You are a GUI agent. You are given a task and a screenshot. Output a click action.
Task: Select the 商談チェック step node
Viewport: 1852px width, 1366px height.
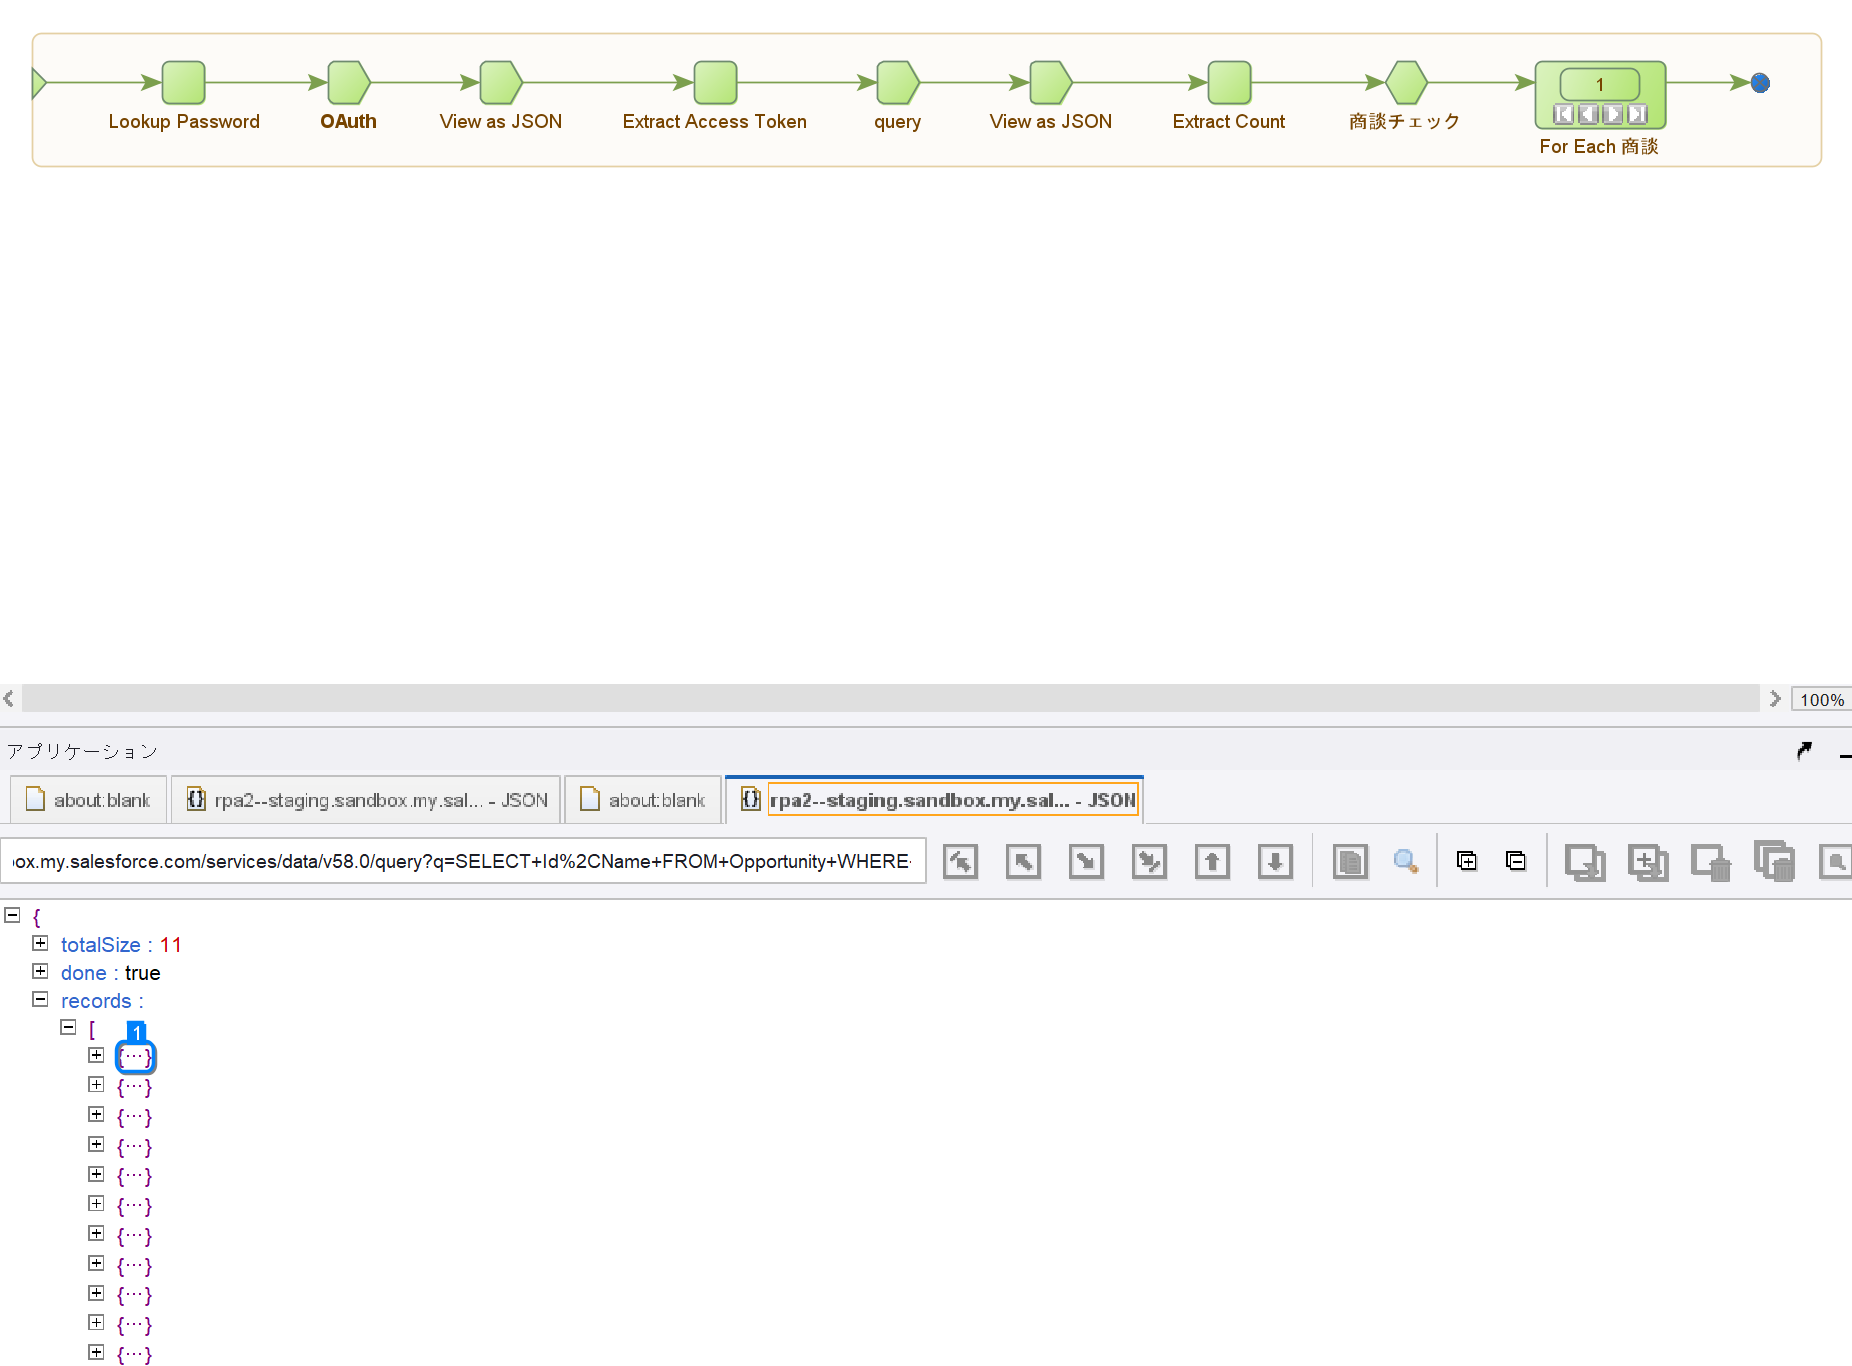1406,82
